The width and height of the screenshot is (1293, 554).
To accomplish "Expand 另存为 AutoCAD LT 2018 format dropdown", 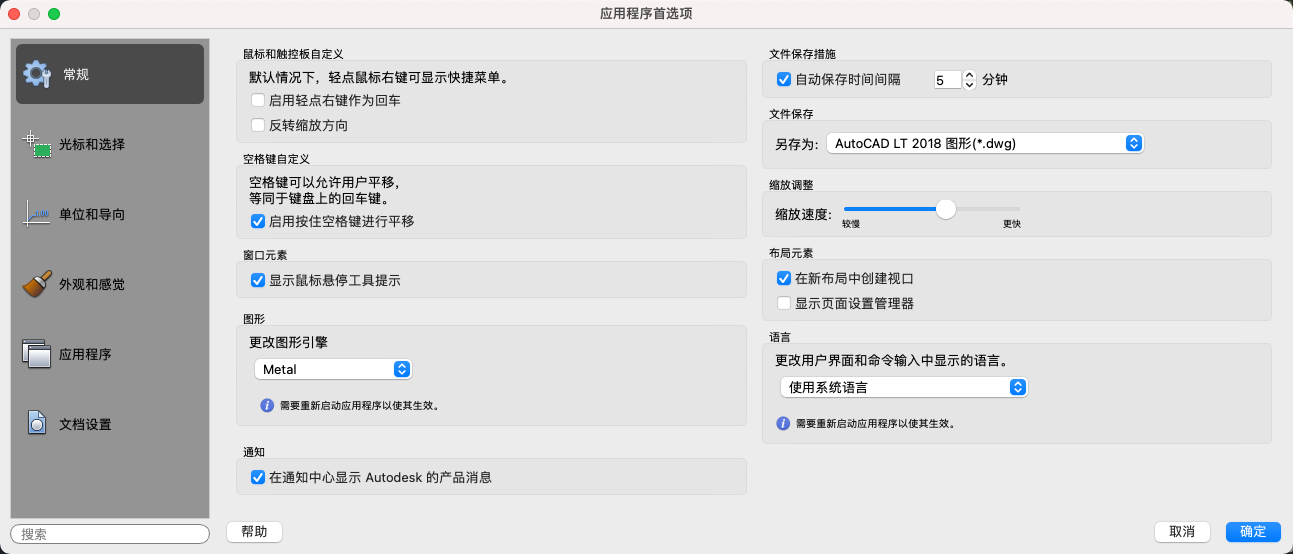I will (984, 143).
